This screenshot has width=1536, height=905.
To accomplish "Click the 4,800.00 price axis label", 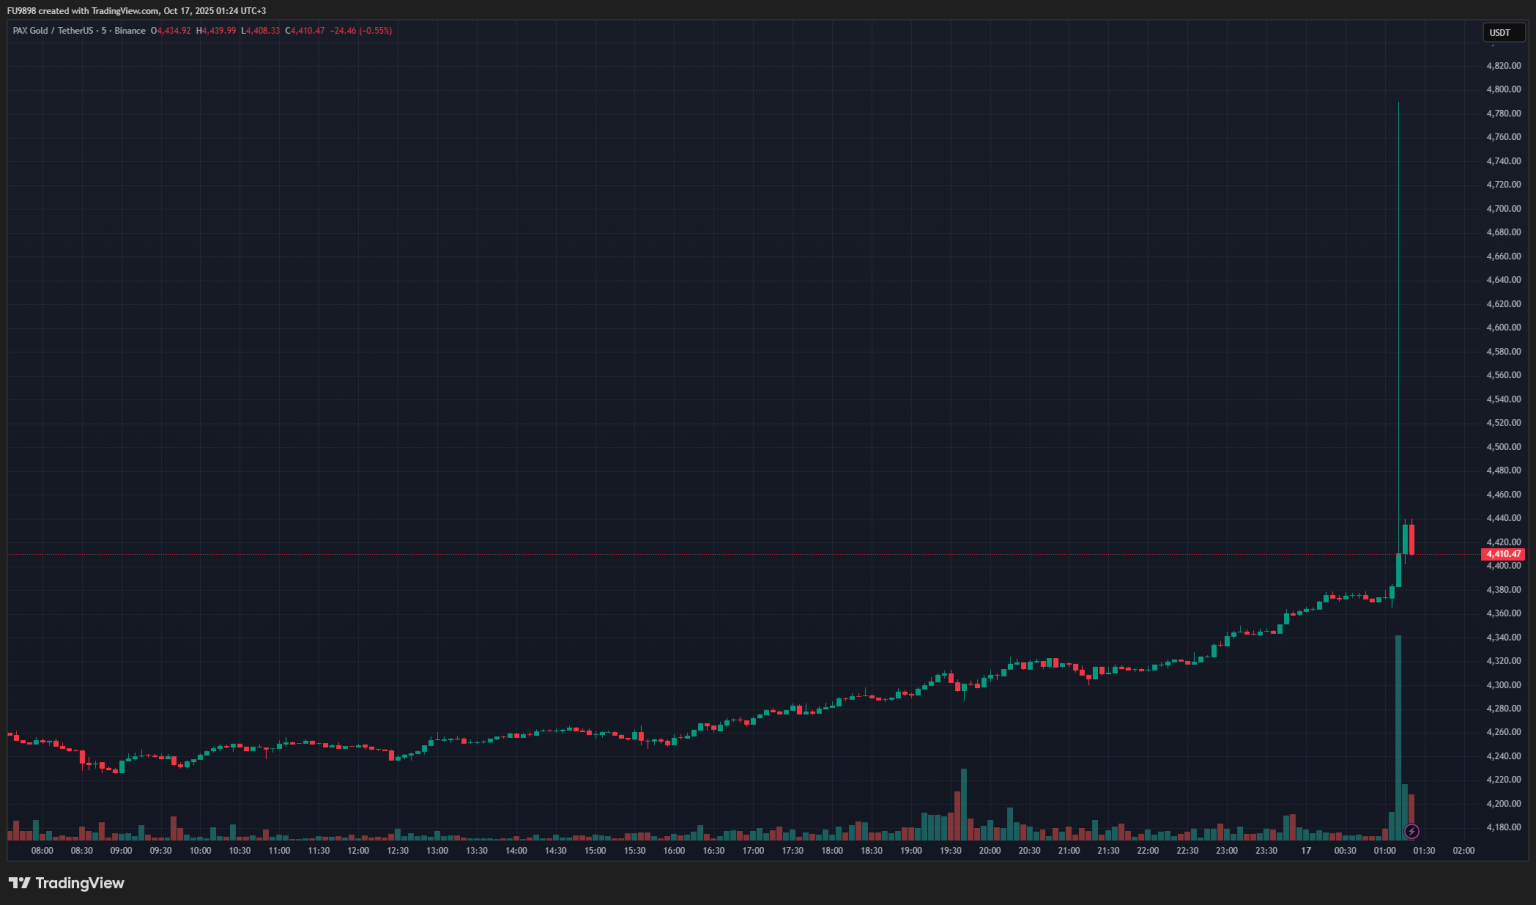I will pyautogui.click(x=1503, y=89).
